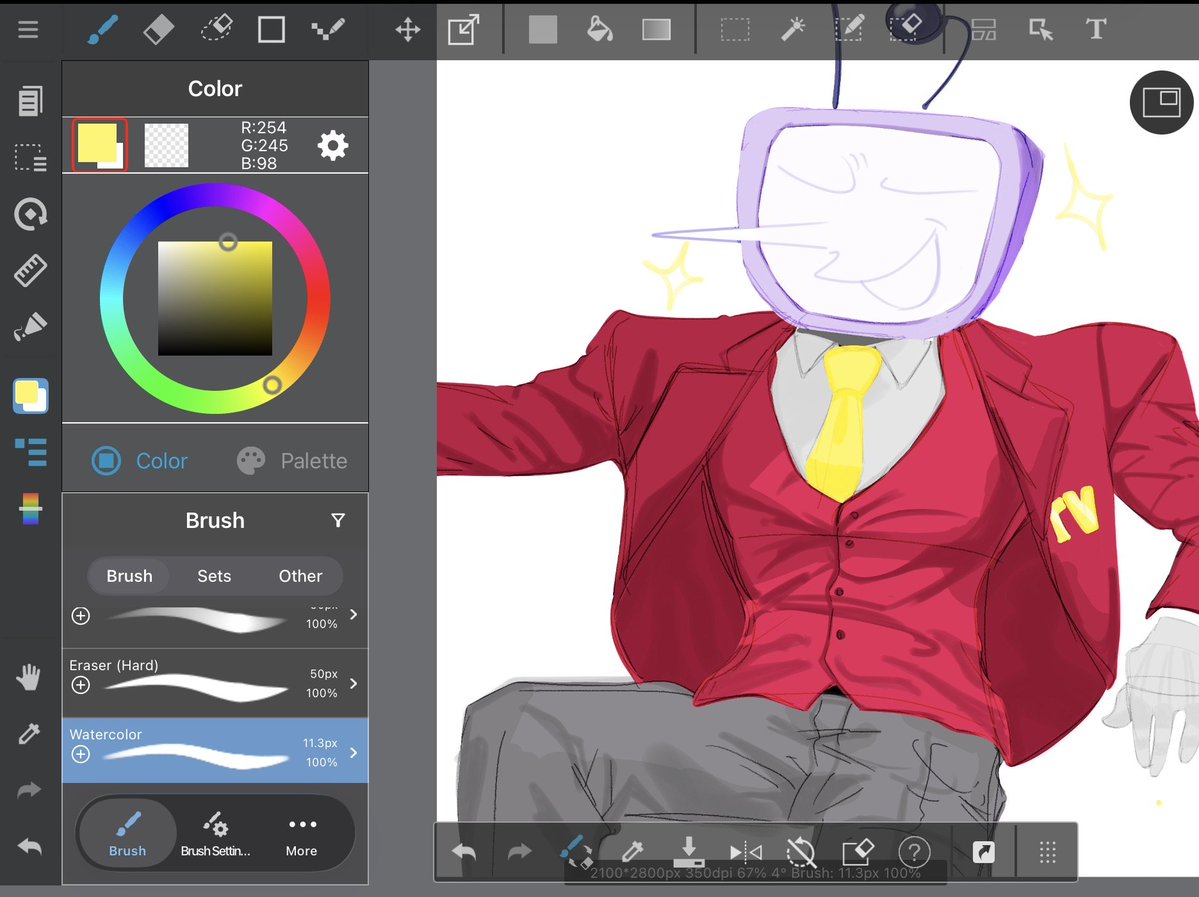Select the Eraser (Hard) brush row
Screen dimensions: 1199x897
point(215,682)
